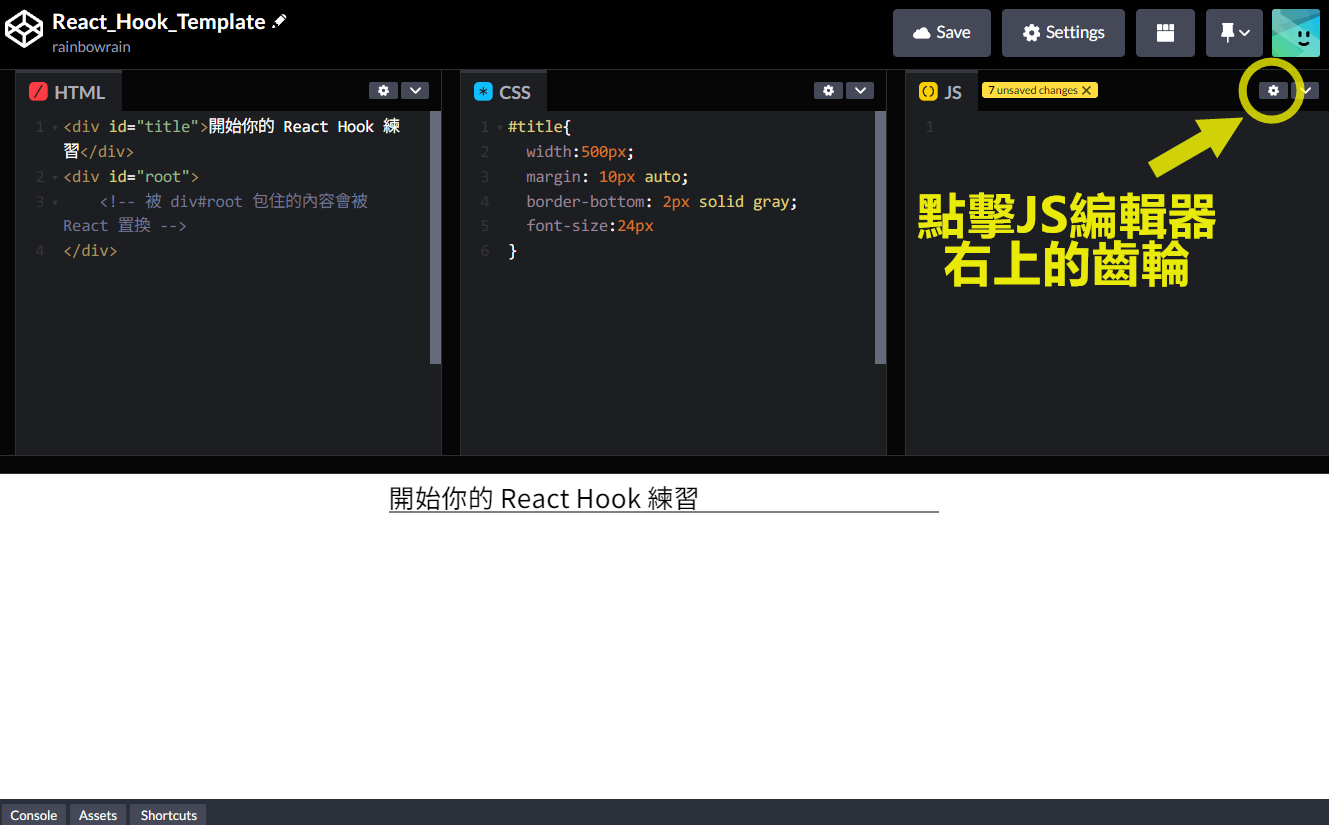Click the HTML editor gear icon
The height and width of the screenshot is (825, 1329).
tap(383, 90)
